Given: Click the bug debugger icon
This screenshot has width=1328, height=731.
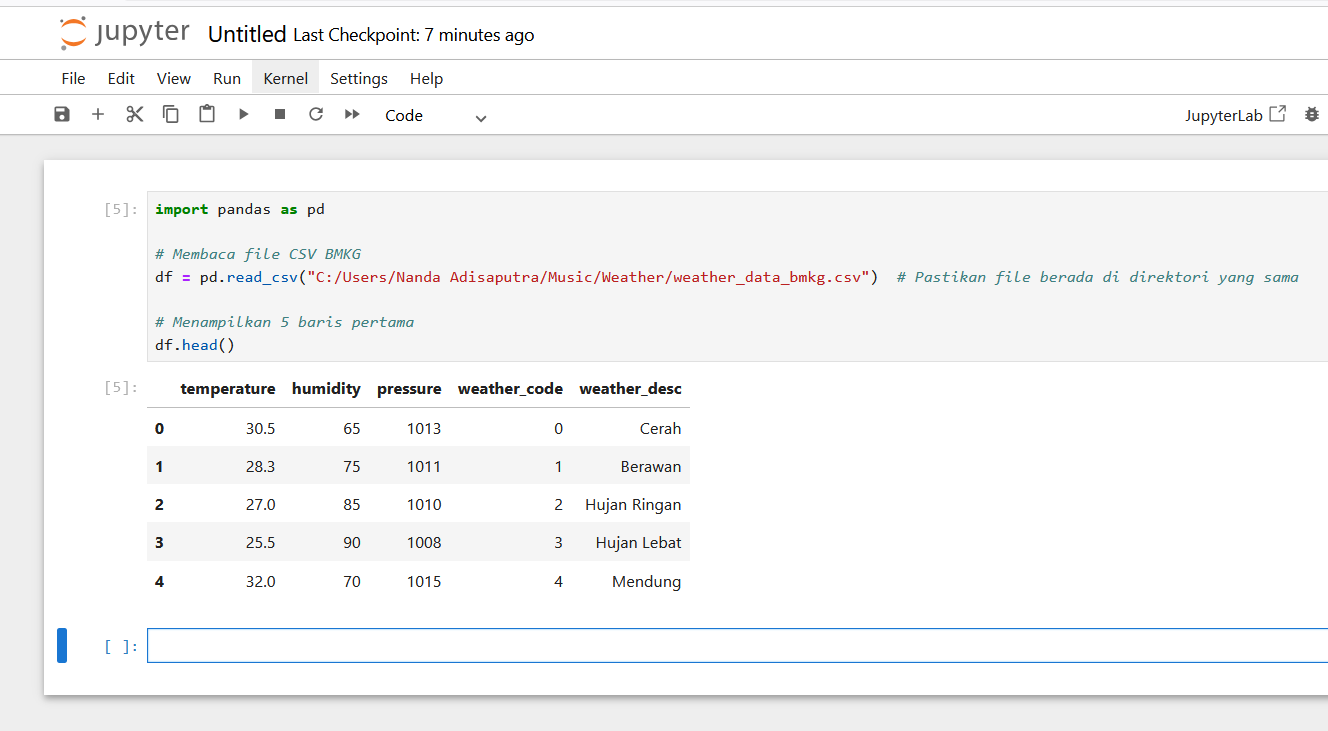Looking at the screenshot, I should 1312,115.
